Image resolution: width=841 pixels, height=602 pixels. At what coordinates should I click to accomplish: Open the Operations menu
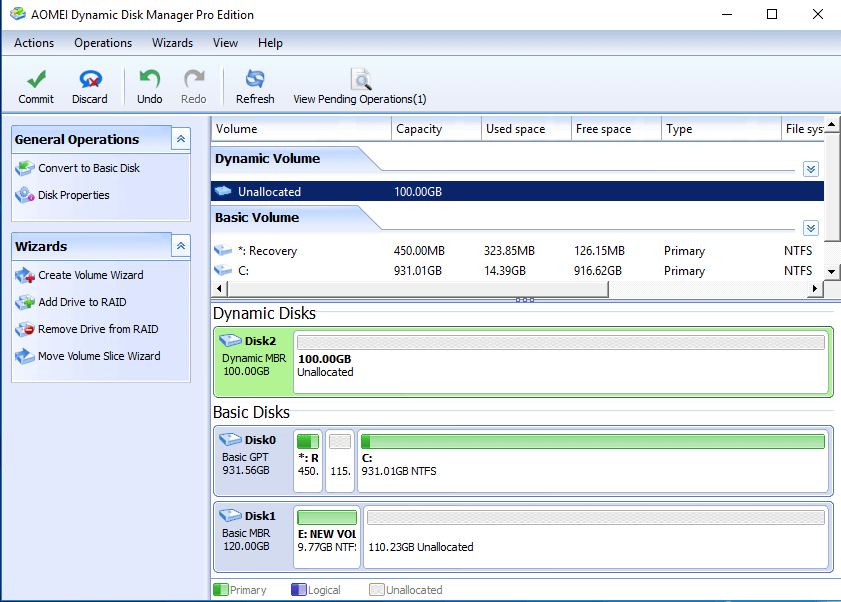(x=103, y=43)
